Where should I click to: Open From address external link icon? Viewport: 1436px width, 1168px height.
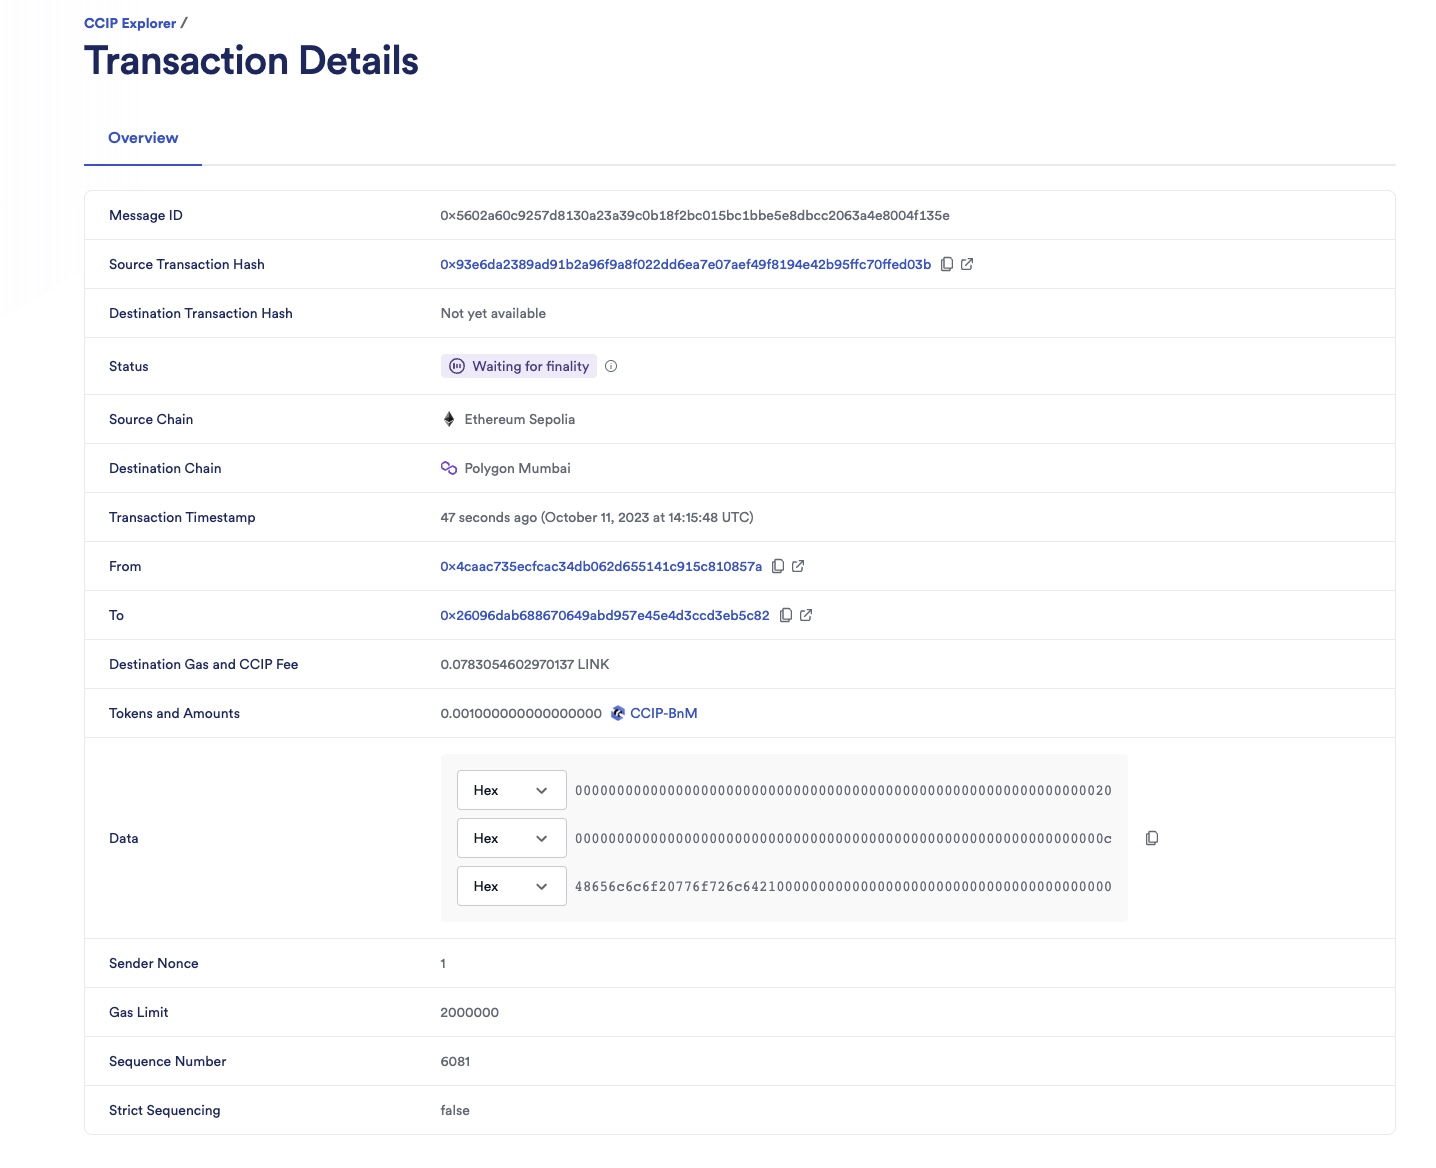[x=798, y=567]
